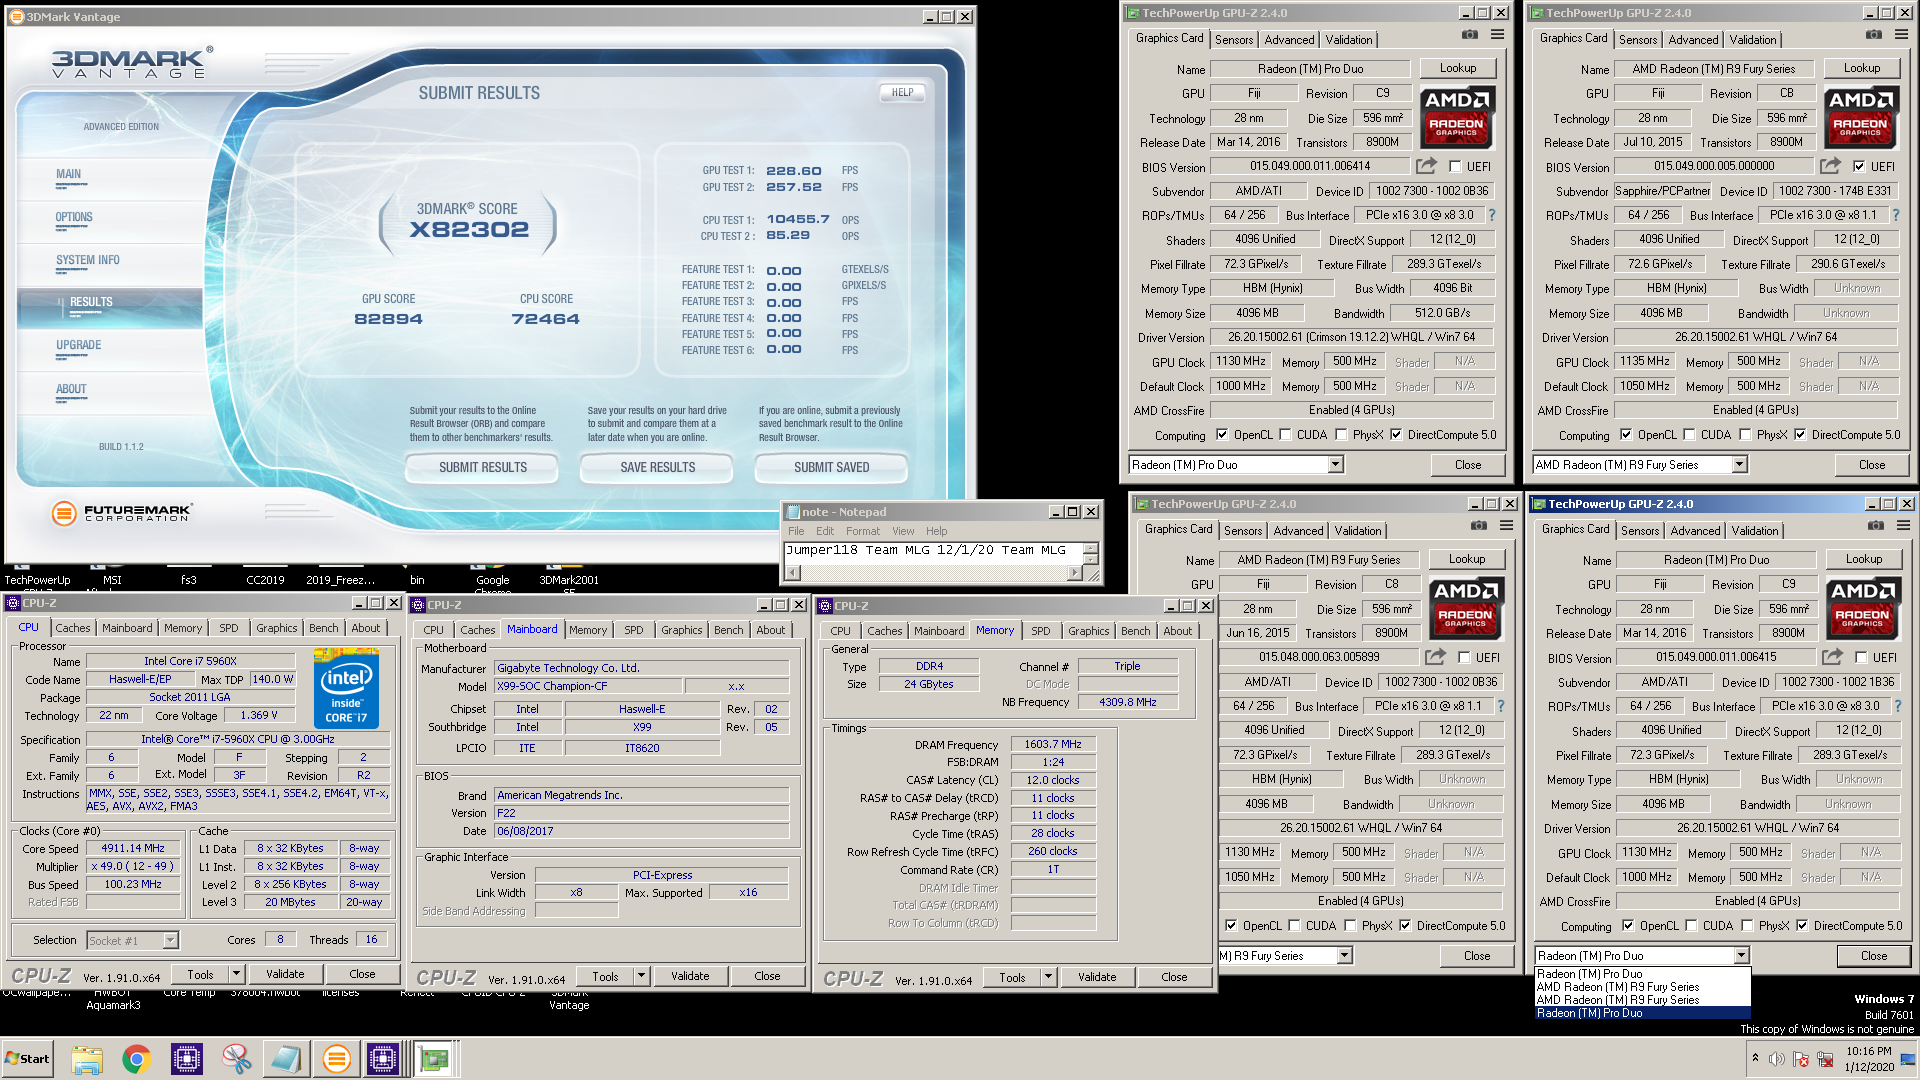
Task: Open System Info section in 3DMark Vantage sidebar
Action: click(88, 260)
